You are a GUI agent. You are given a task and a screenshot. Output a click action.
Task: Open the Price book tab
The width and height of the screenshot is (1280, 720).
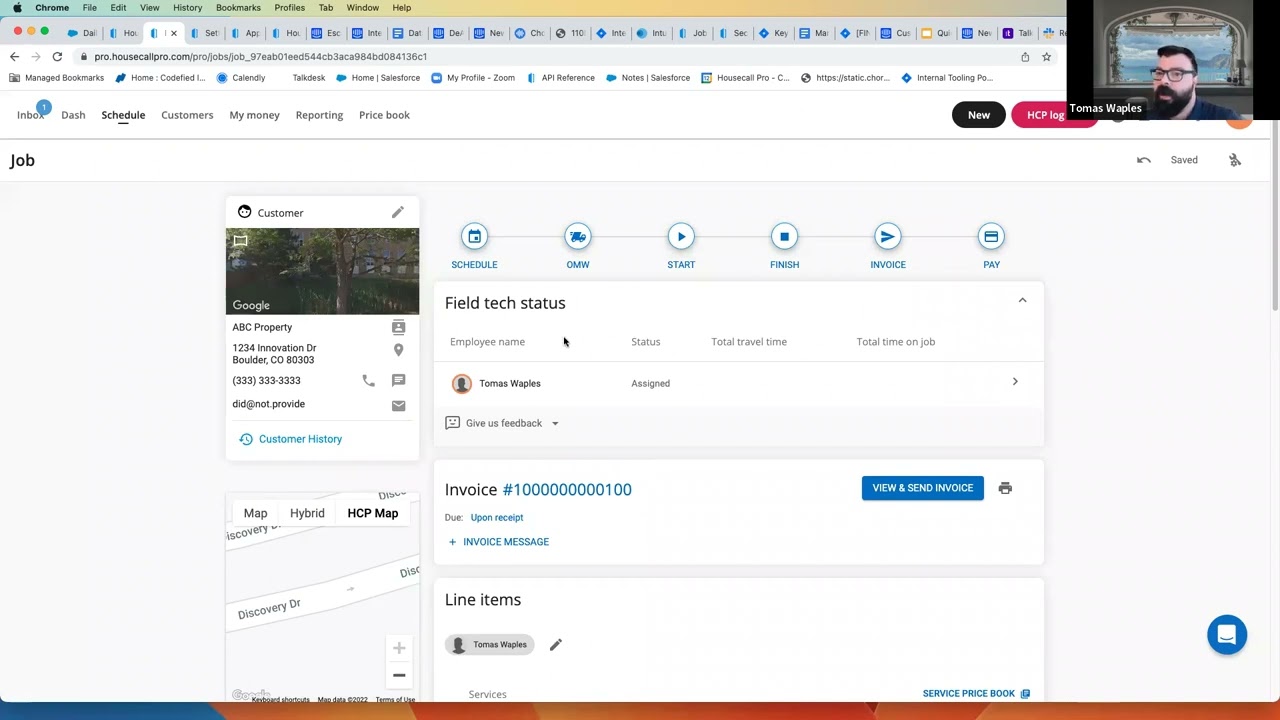[x=384, y=115]
